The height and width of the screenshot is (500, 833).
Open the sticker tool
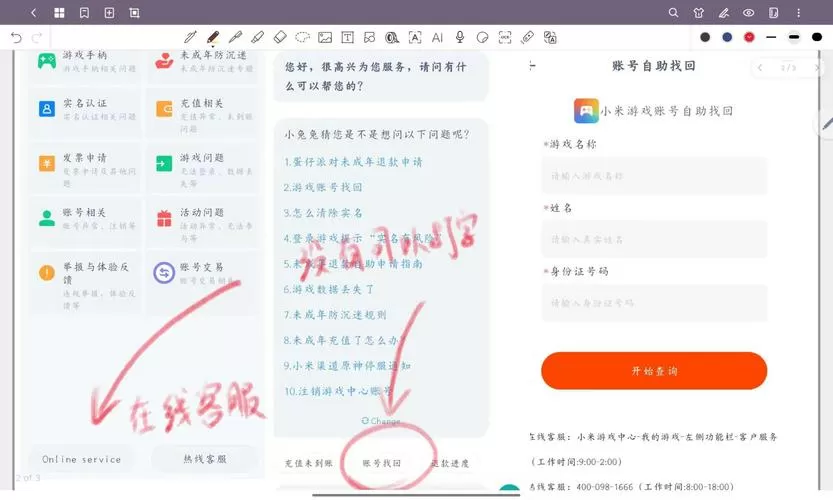482,37
